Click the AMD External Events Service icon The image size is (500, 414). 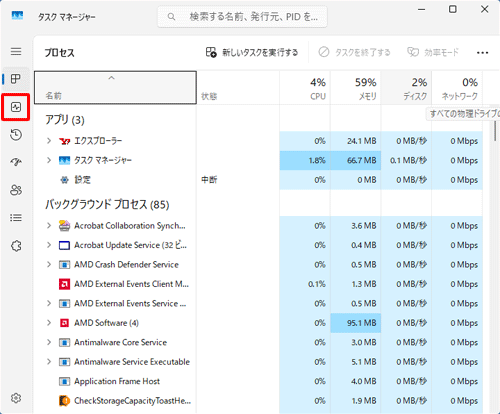(64, 304)
